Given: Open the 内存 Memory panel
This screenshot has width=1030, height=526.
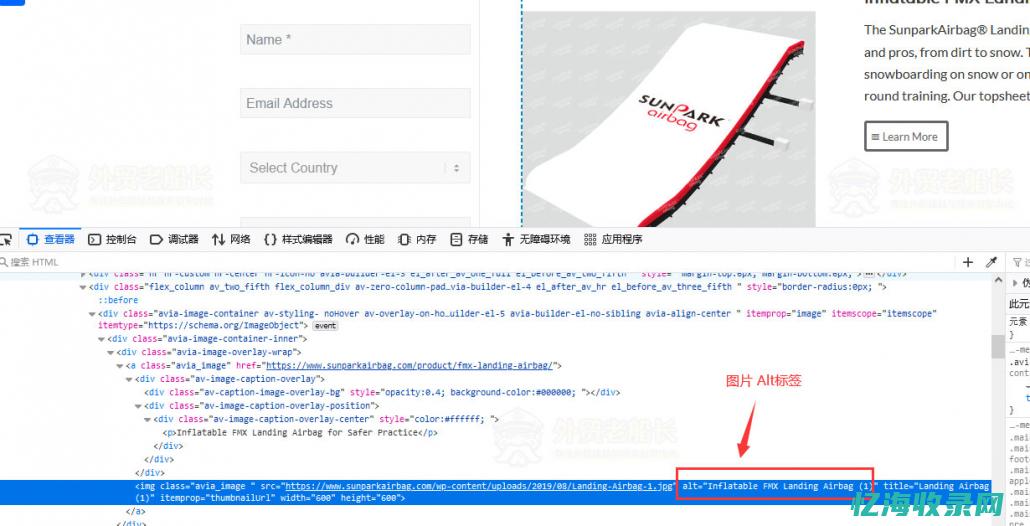Looking at the screenshot, I should click(417, 240).
